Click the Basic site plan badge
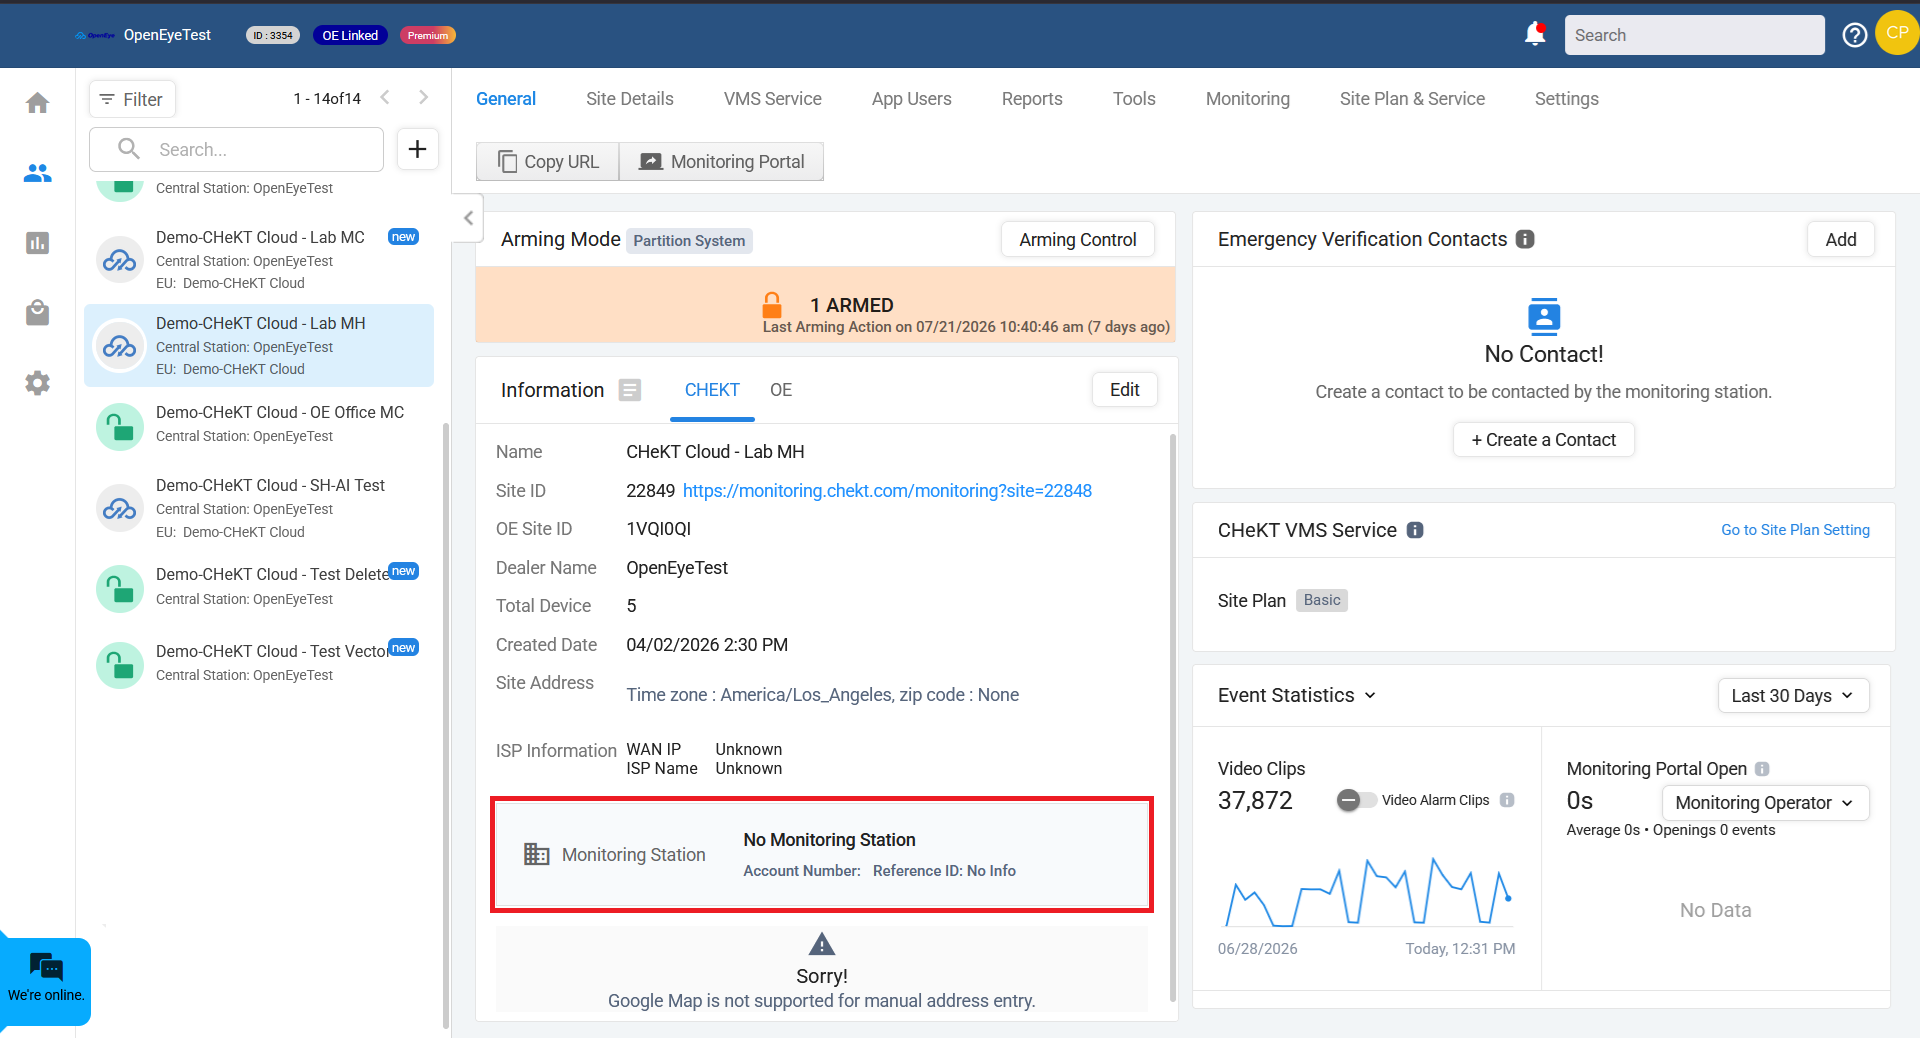 tap(1322, 600)
